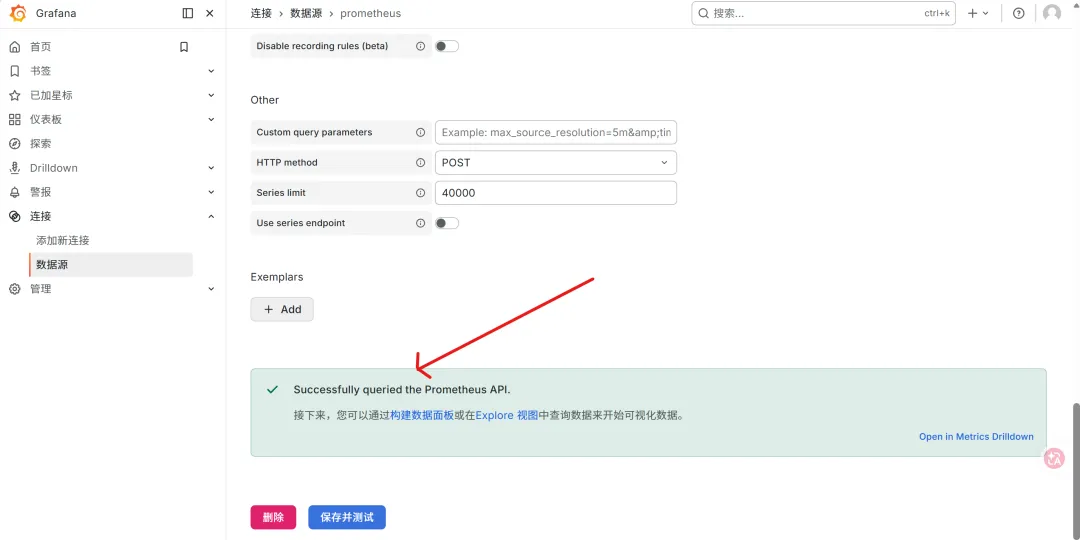
Task: Click the 首页 home icon
Action: click(14, 47)
